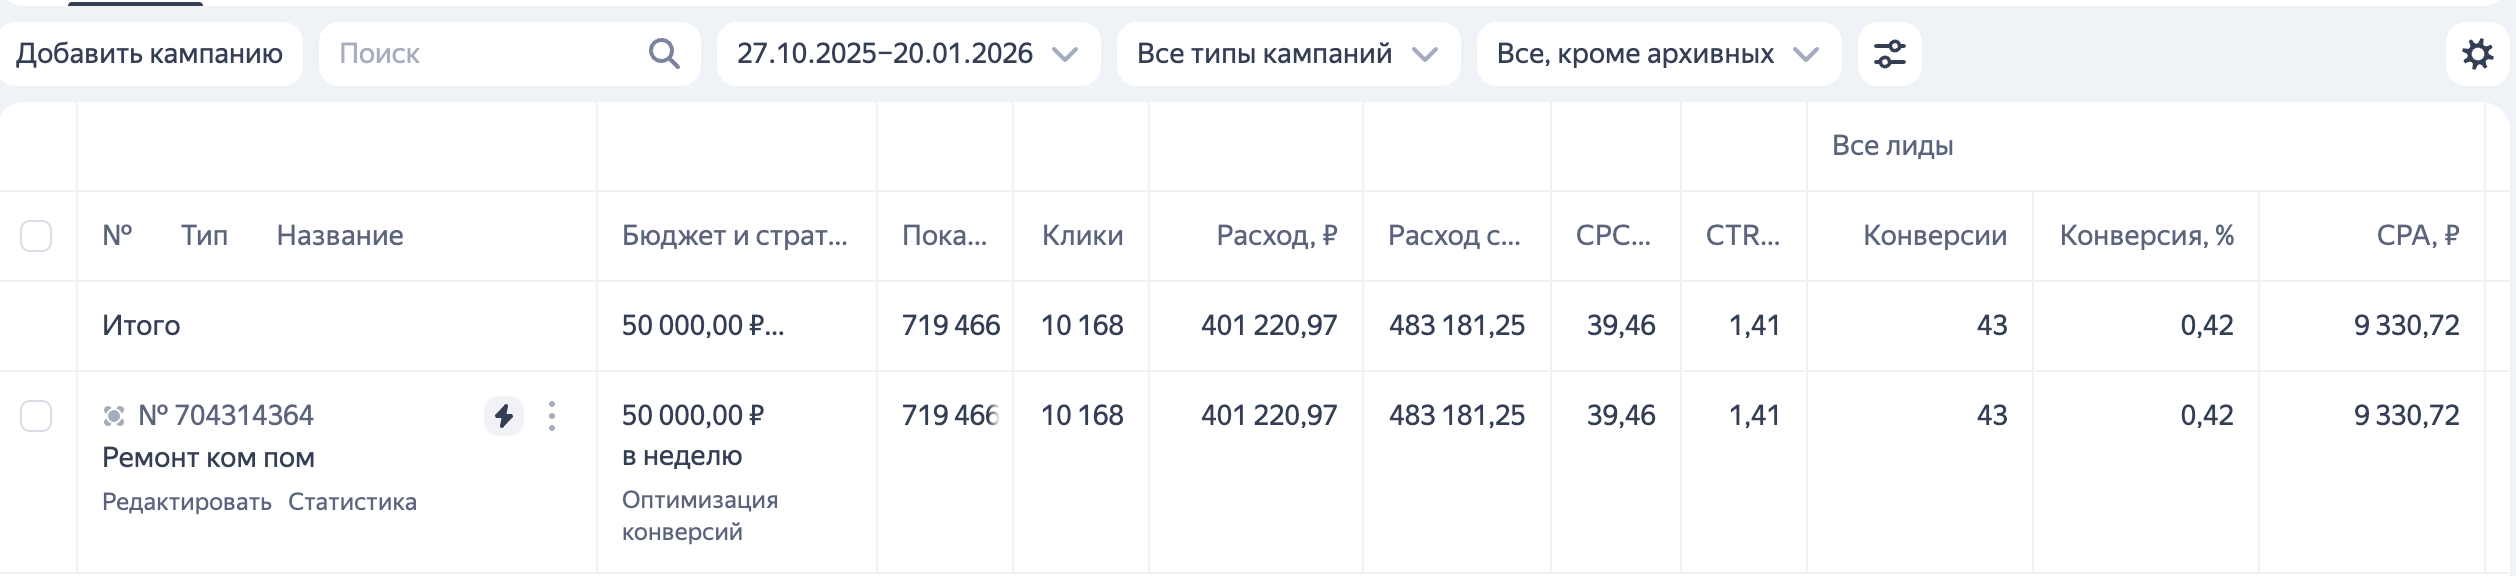The width and height of the screenshot is (2516, 576).
Task: Click the campaign type icon beside № 704314364
Action: (x=117, y=413)
